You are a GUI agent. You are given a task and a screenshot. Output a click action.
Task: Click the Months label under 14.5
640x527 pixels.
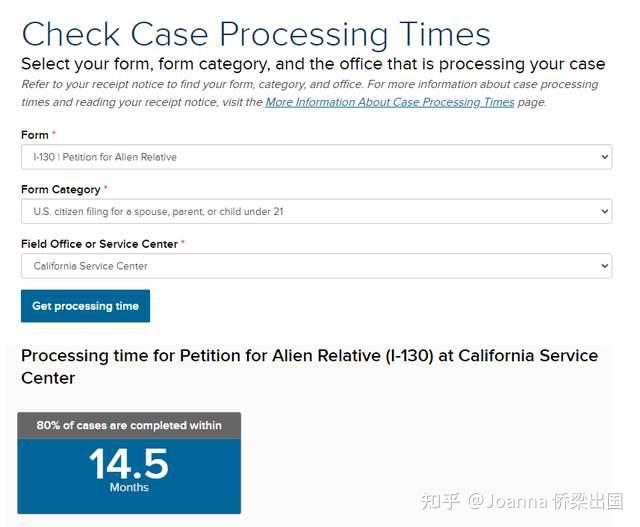pyautogui.click(x=129, y=488)
